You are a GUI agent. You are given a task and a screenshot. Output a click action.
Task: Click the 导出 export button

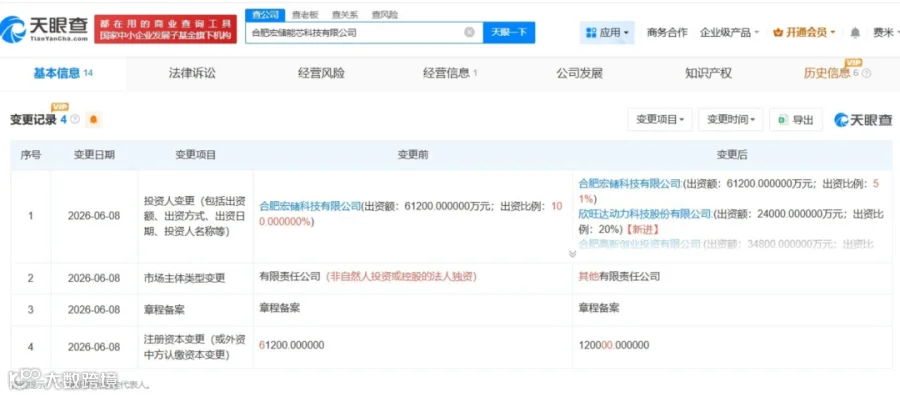pos(796,119)
